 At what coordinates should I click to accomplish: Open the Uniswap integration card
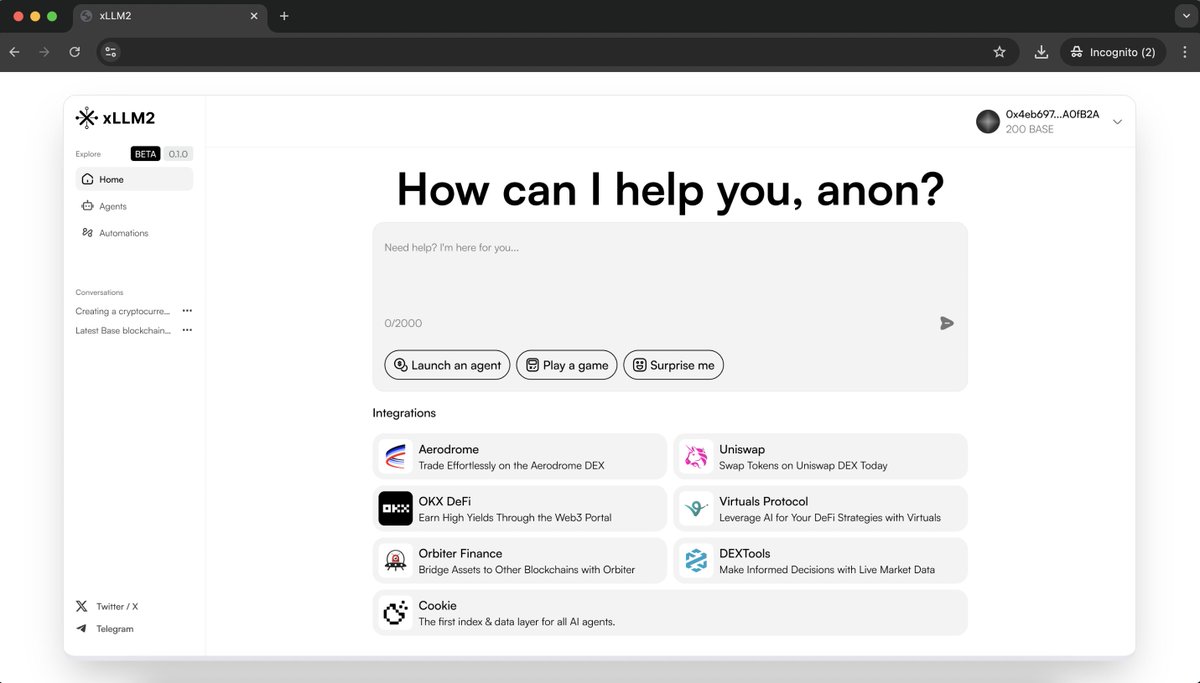point(820,457)
